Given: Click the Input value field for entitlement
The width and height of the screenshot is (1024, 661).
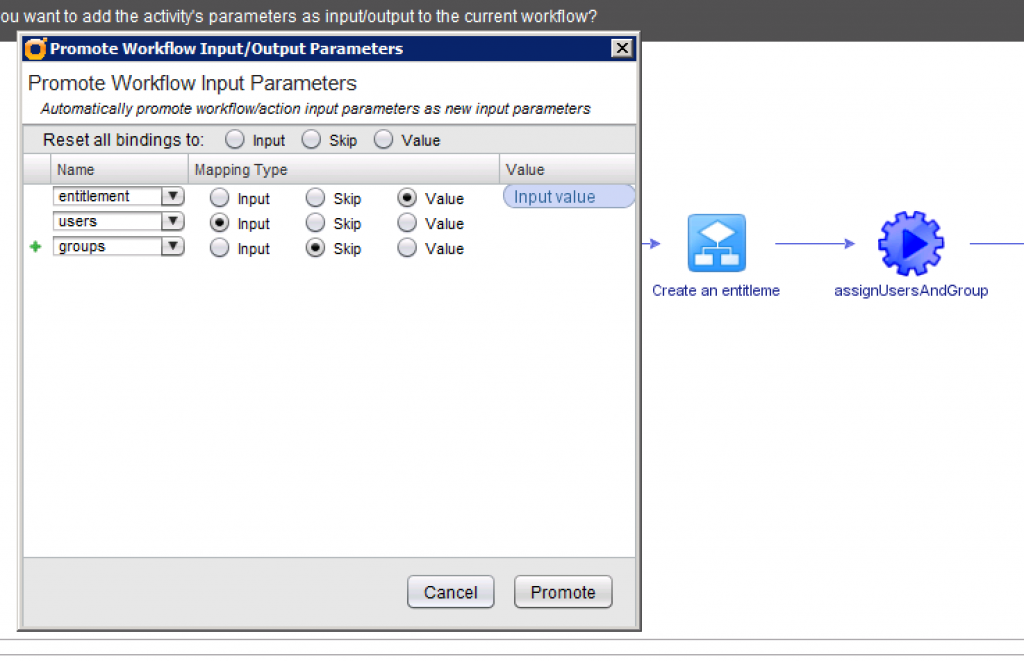Looking at the screenshot, I should pos(568,197).
